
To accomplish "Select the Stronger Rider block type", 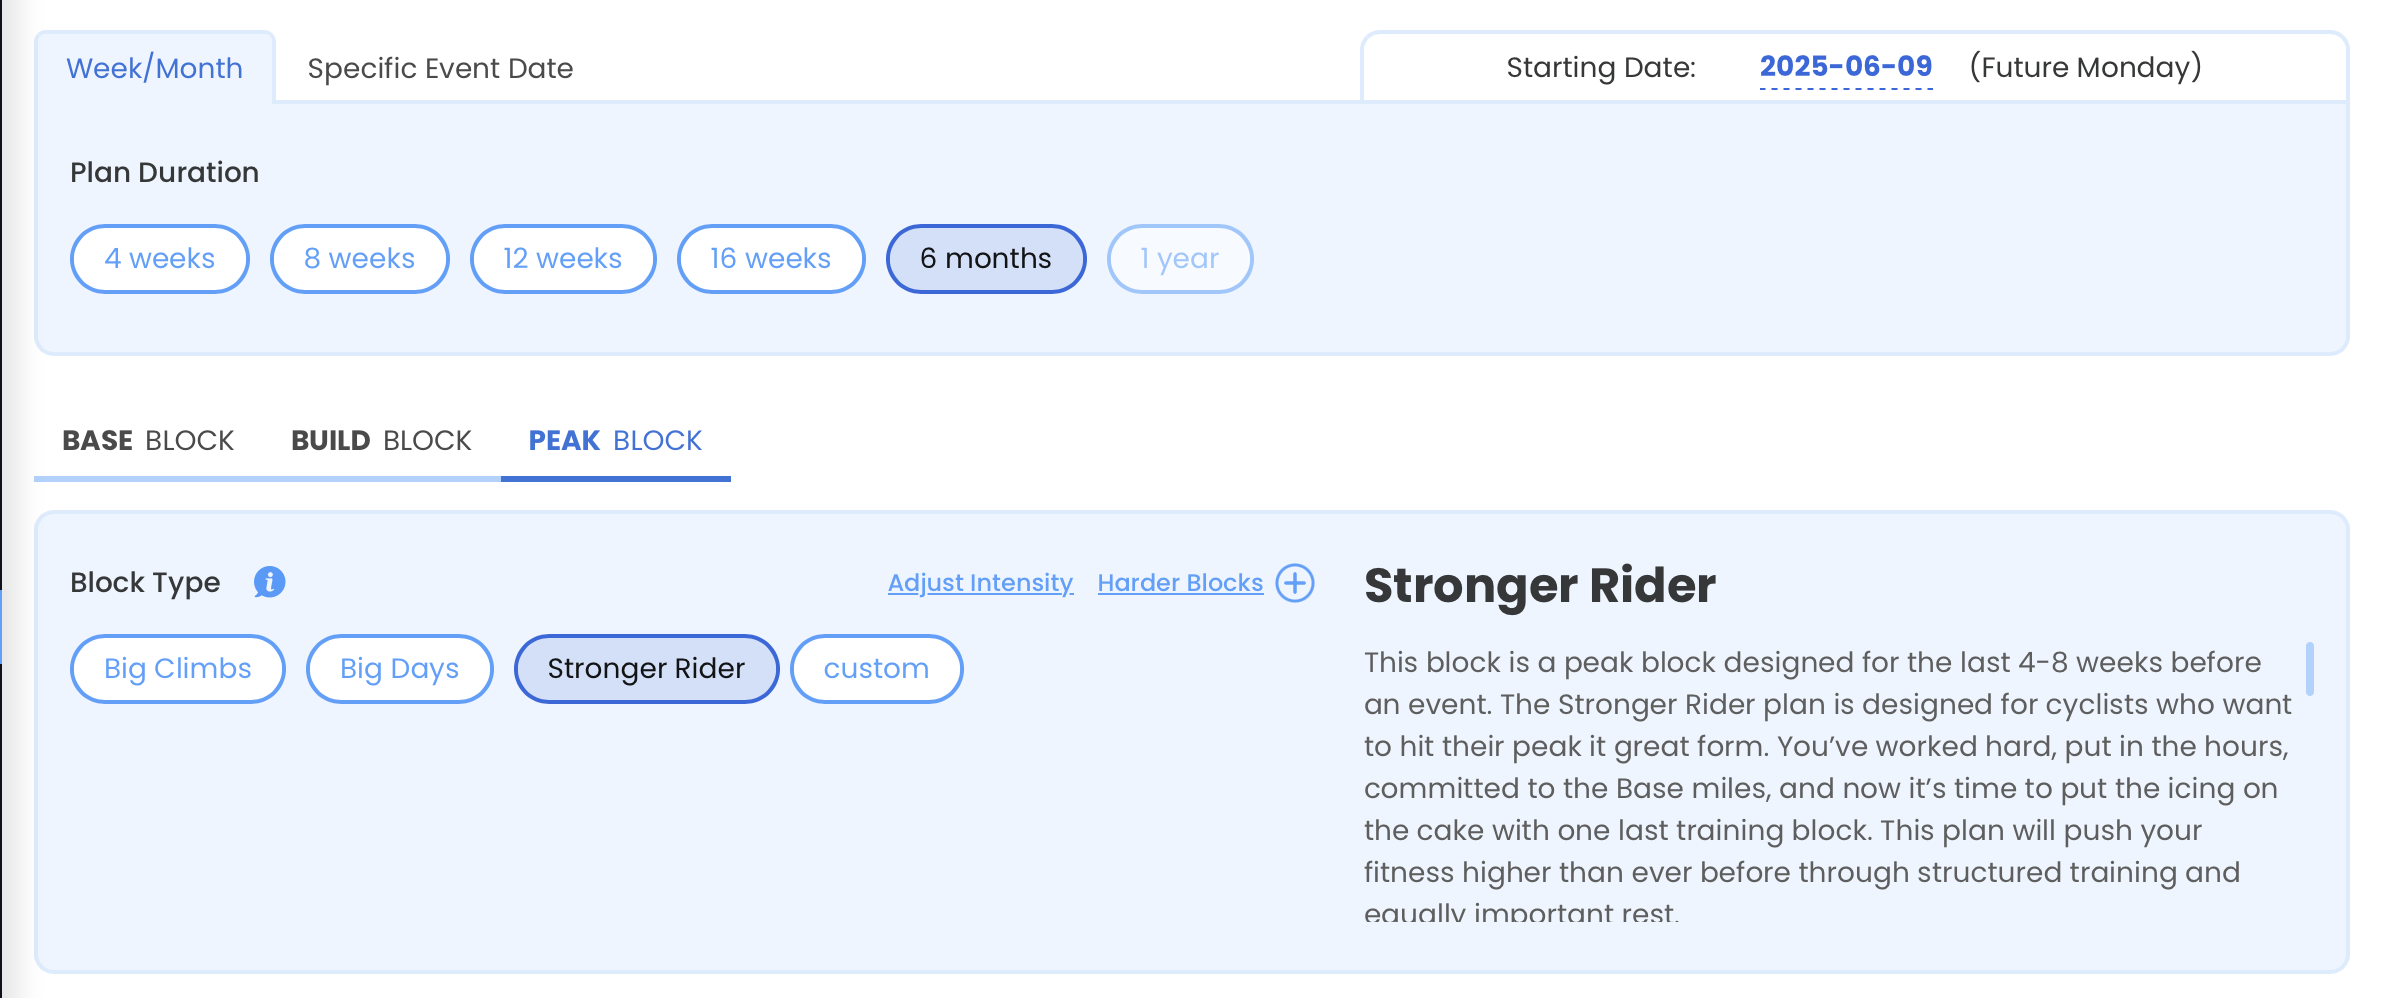I will (x=646, y=669).
